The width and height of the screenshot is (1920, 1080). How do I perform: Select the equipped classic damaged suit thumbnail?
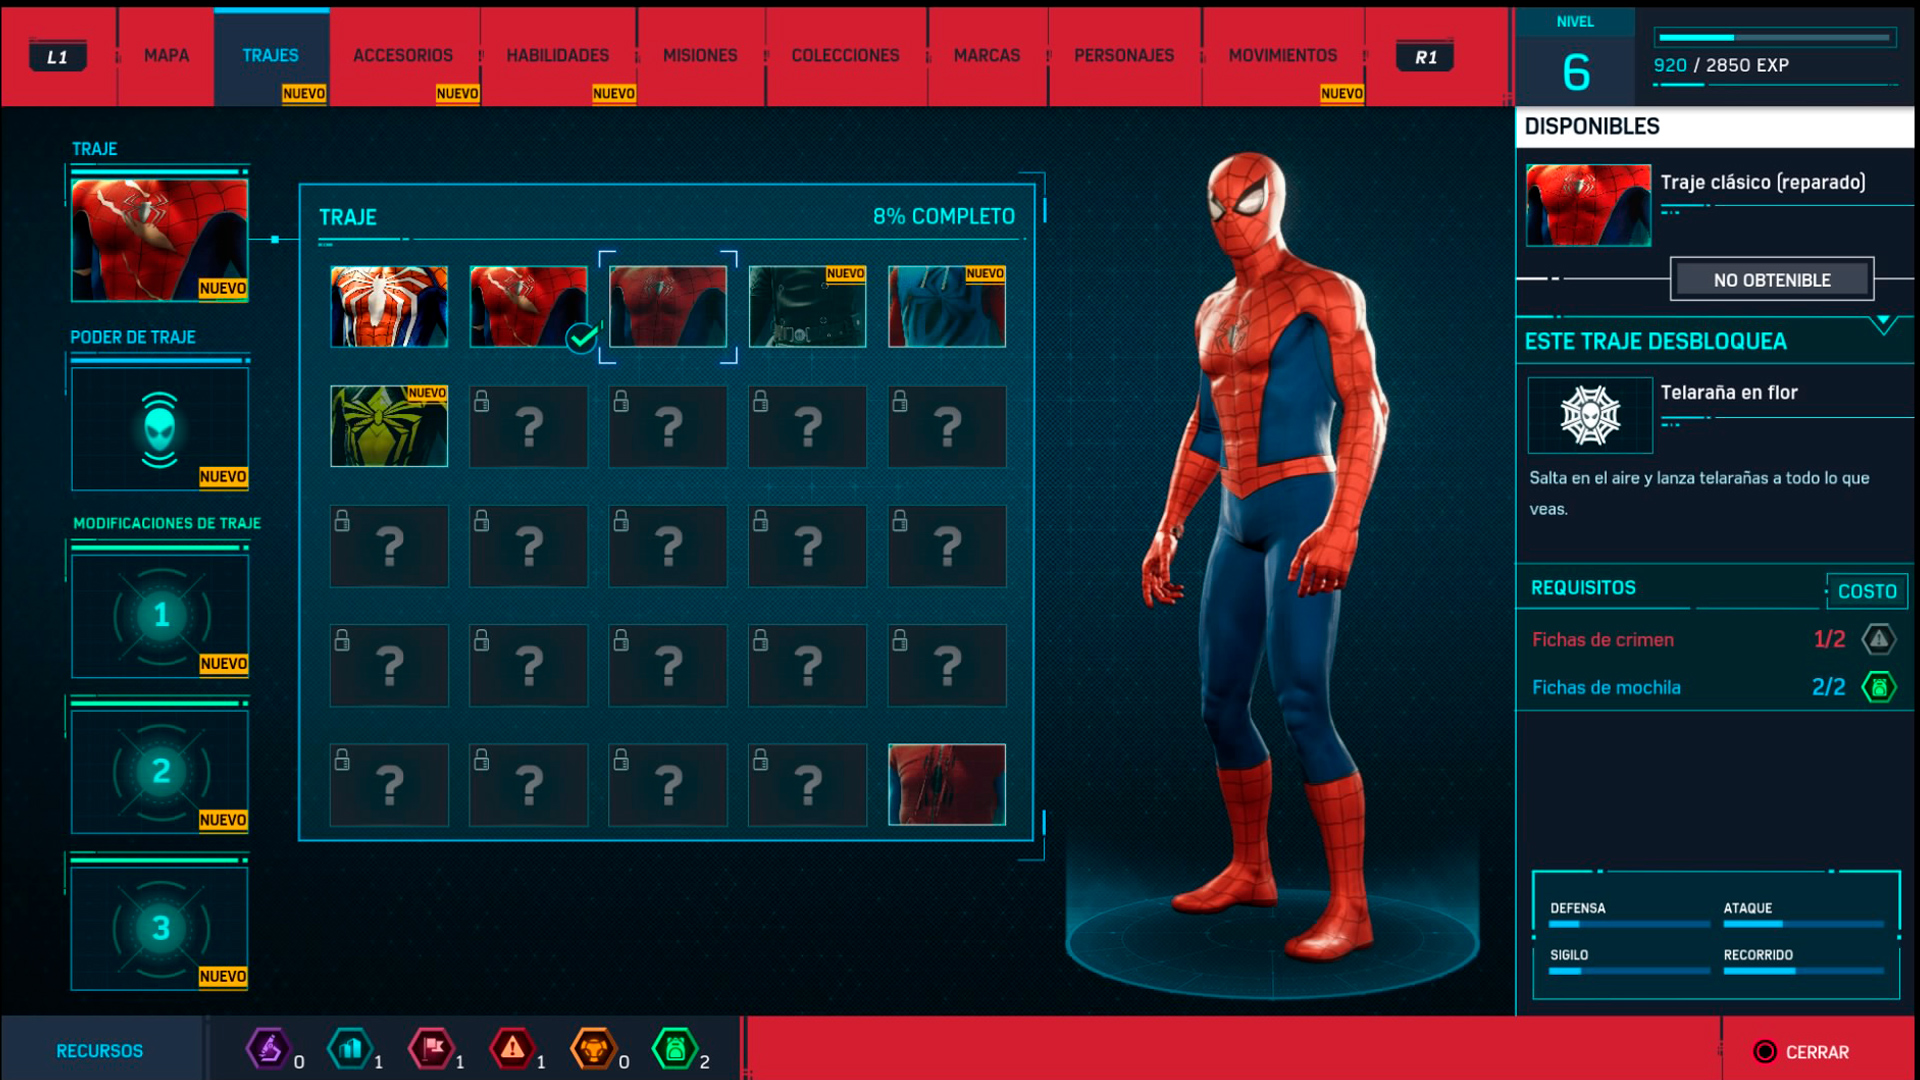(529, 307)
